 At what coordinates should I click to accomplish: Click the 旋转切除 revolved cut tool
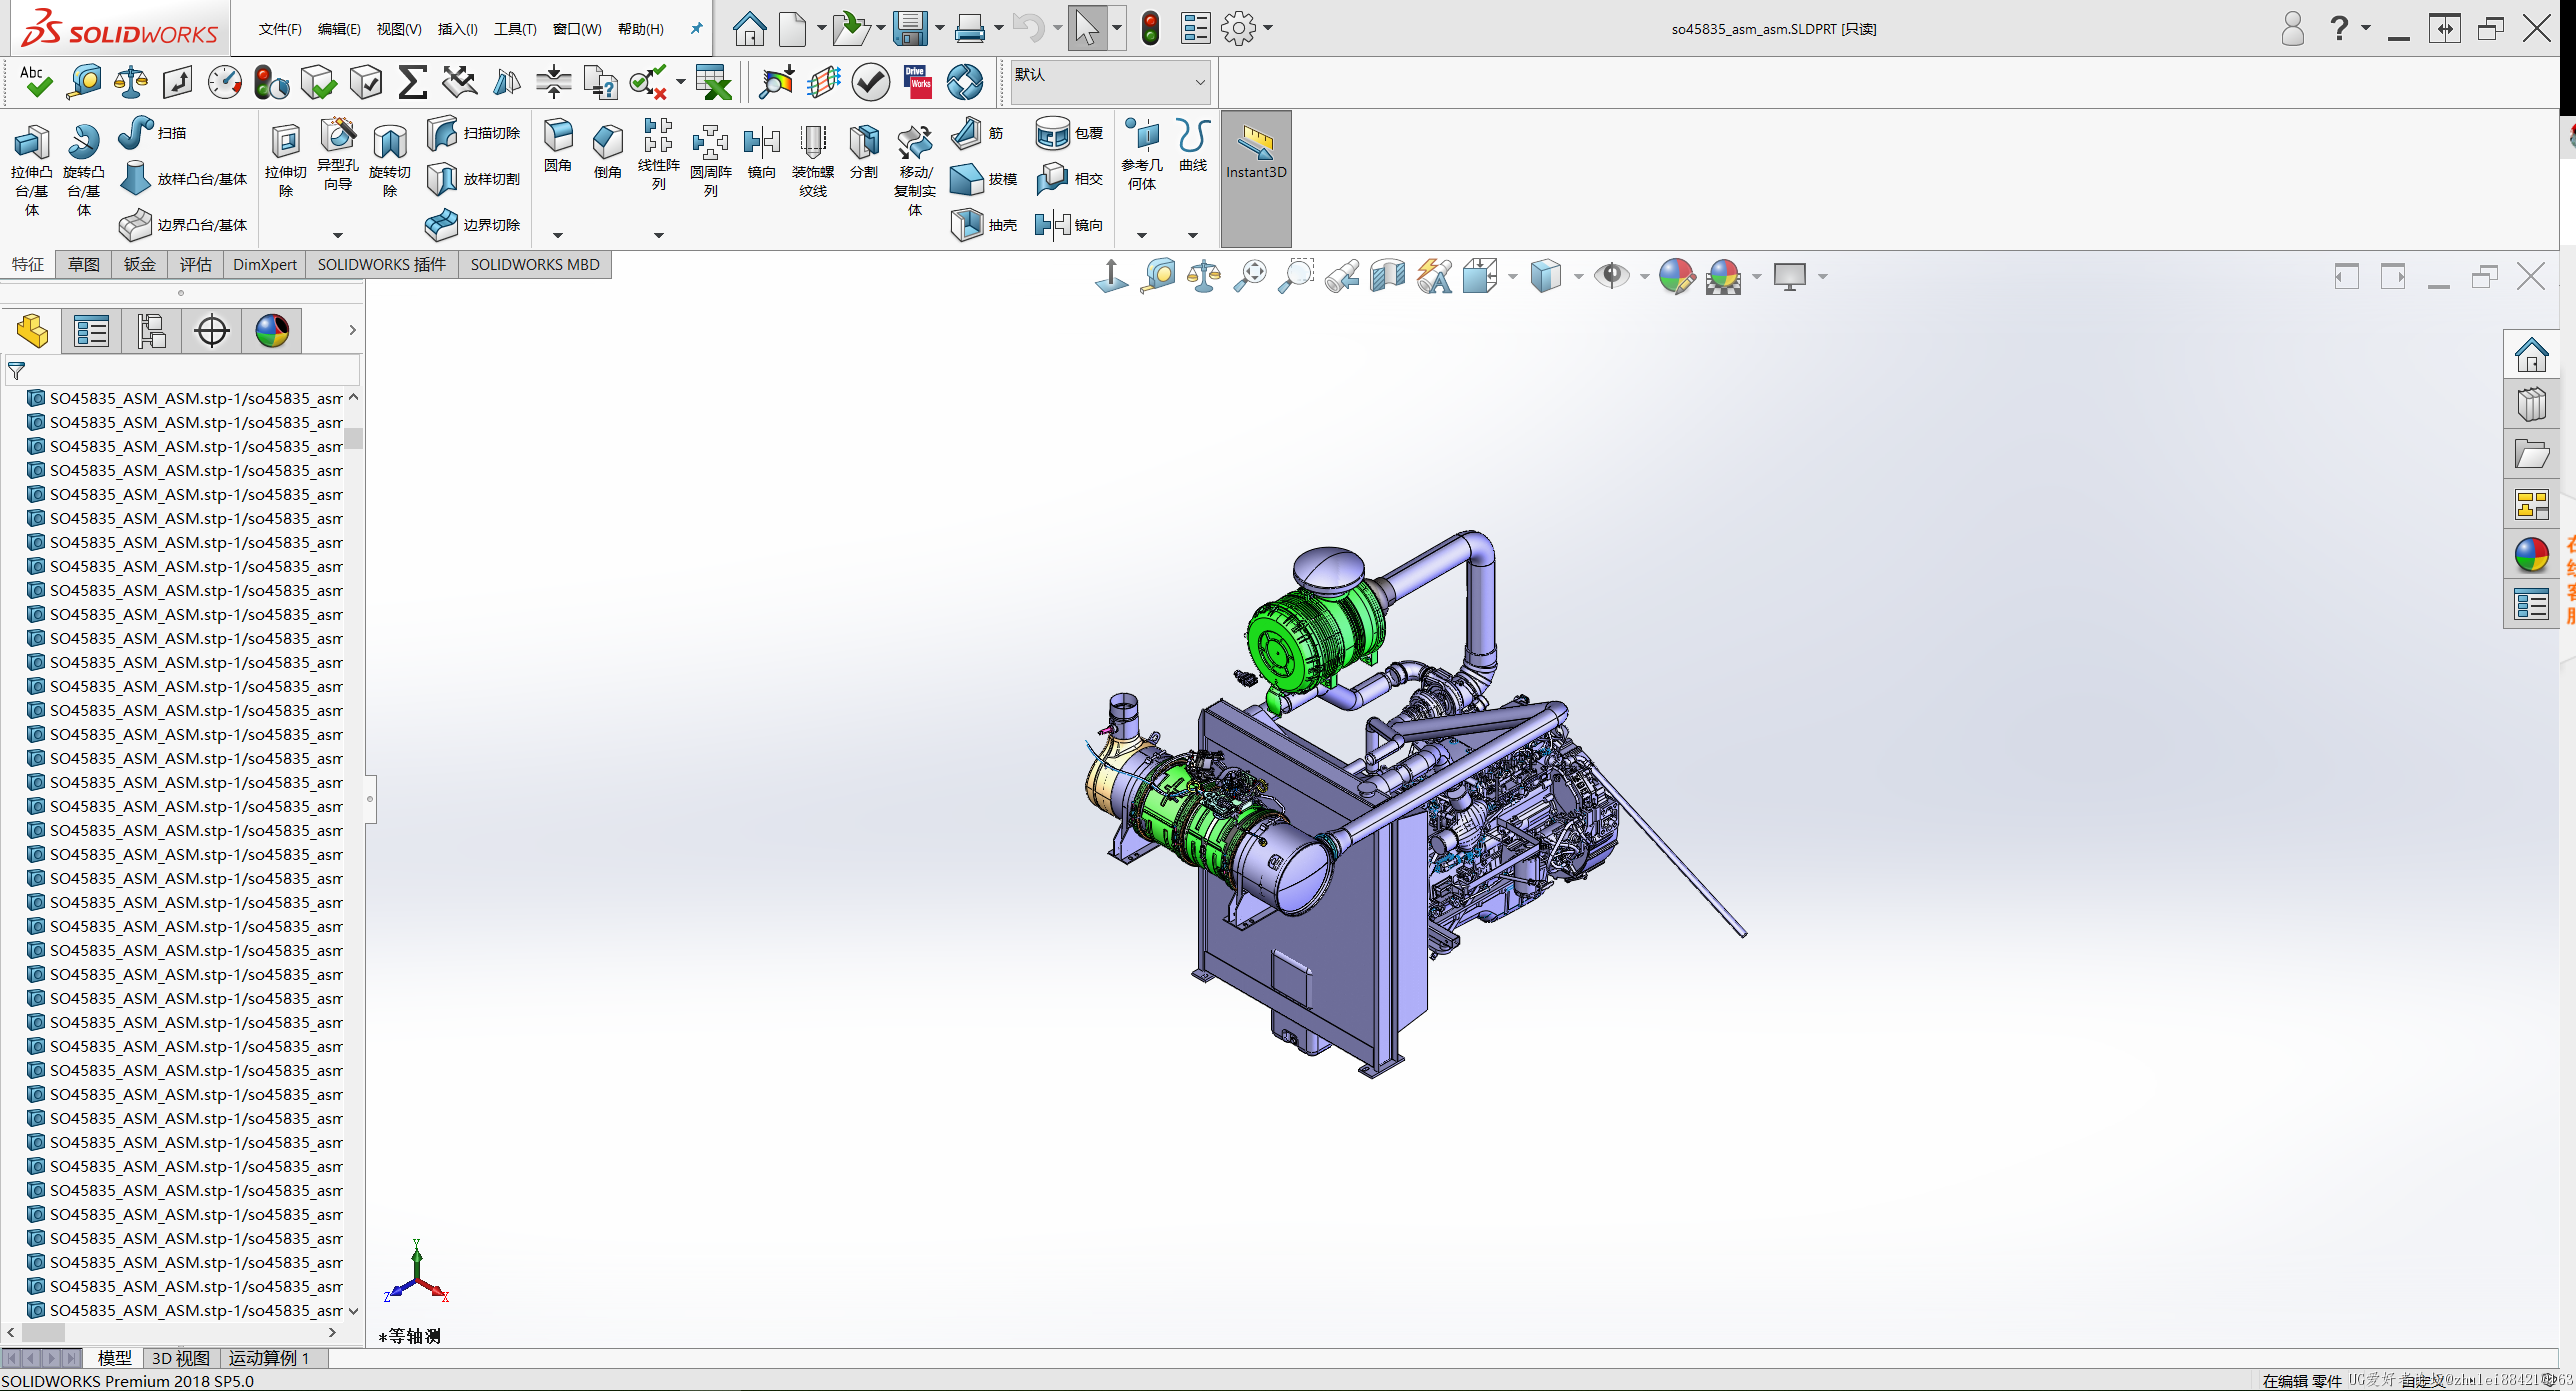click(390, 160)
